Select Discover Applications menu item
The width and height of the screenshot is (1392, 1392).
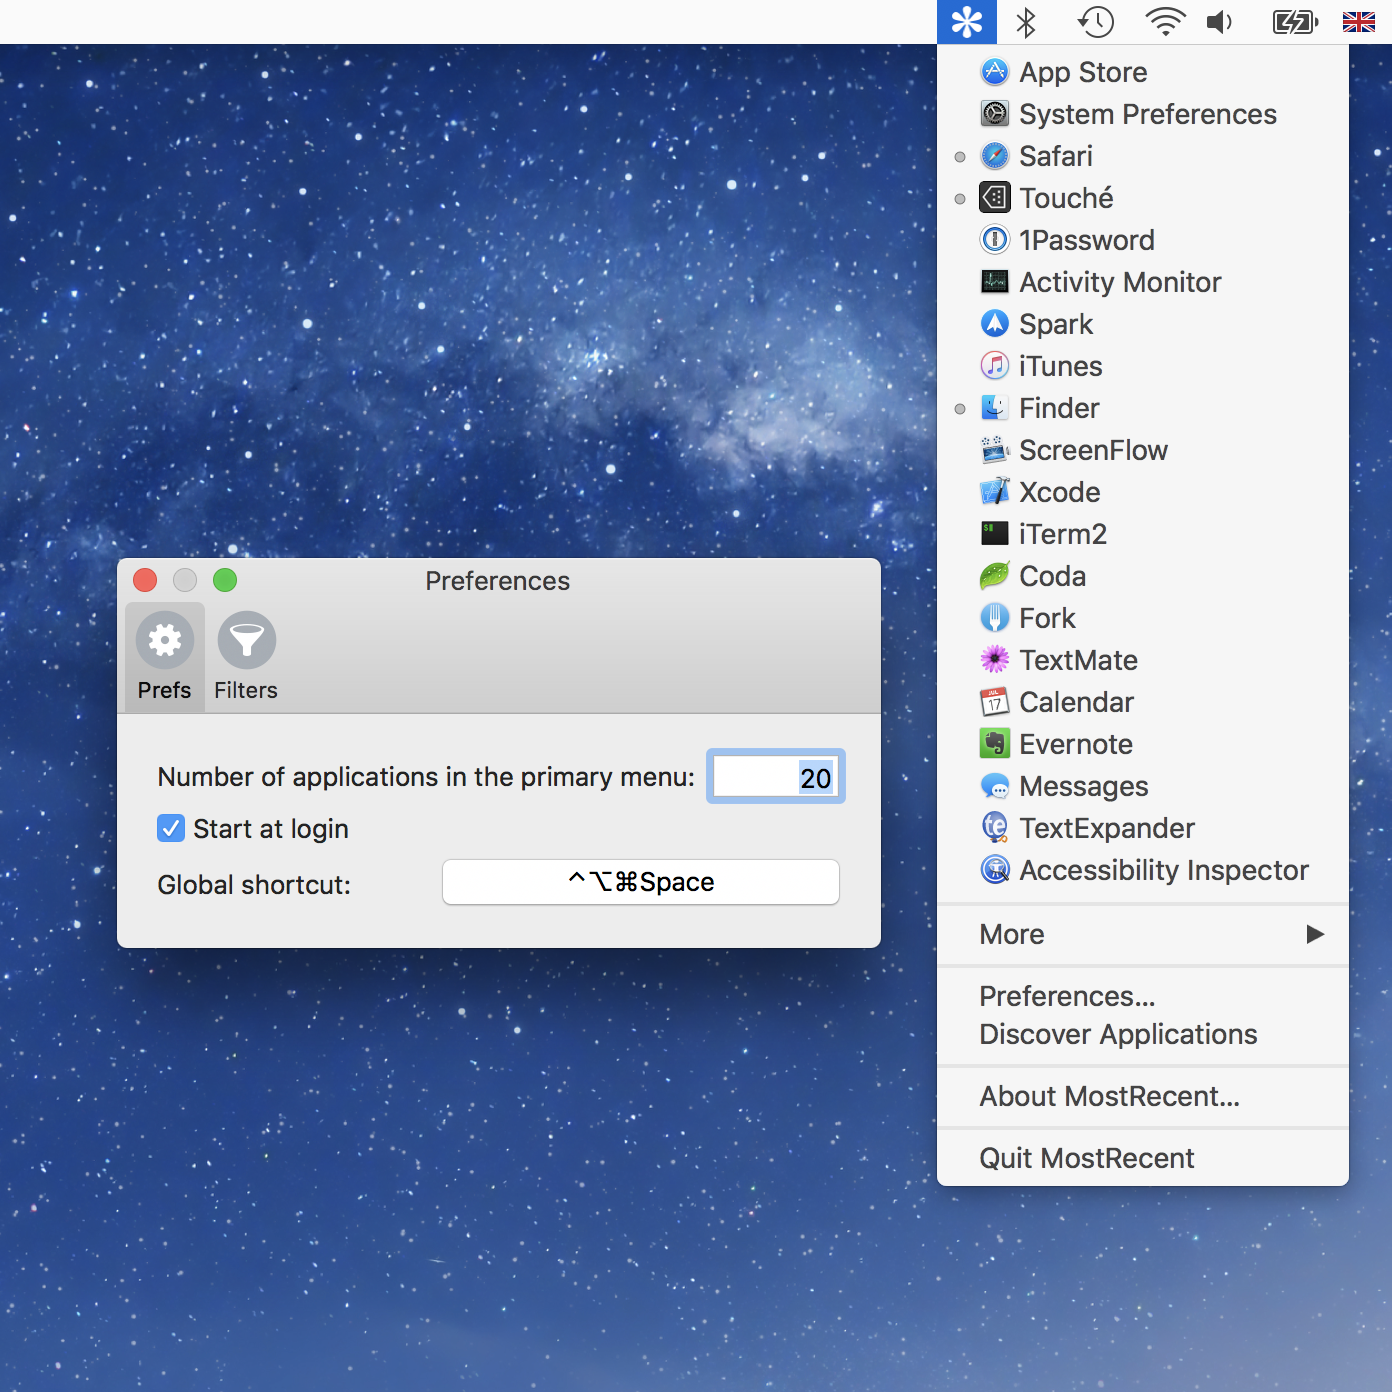(1143, 1034)
